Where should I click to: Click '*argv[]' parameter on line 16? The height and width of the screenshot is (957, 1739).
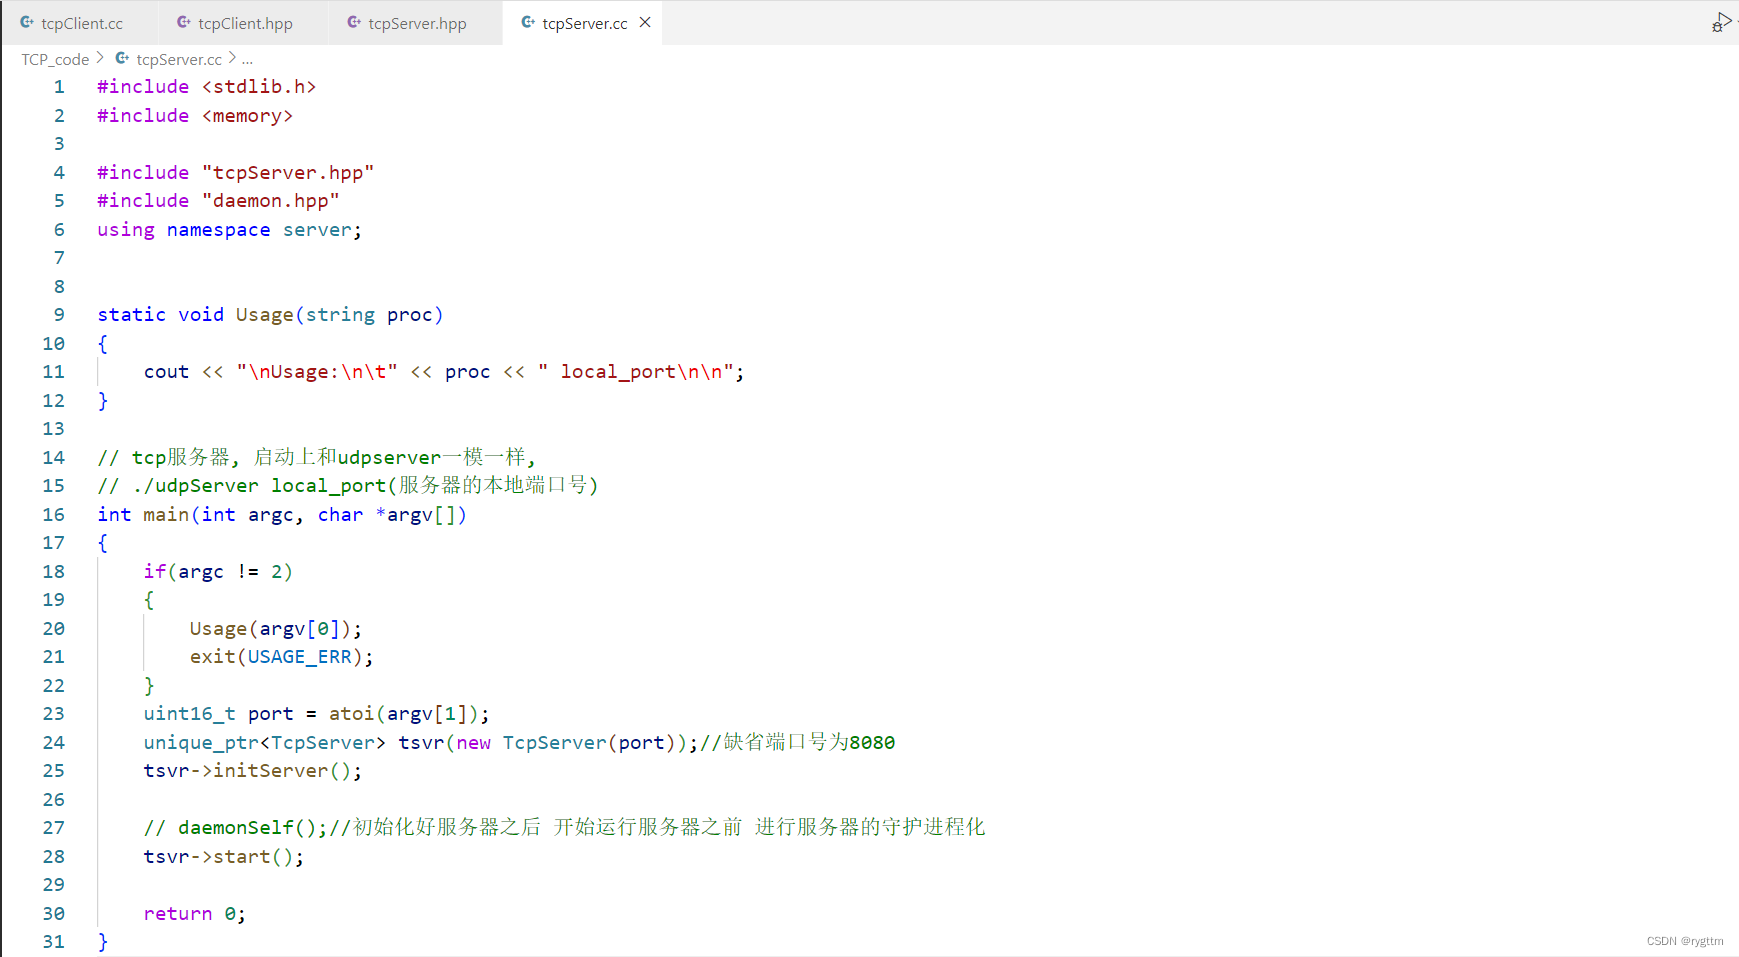point(416,515)
